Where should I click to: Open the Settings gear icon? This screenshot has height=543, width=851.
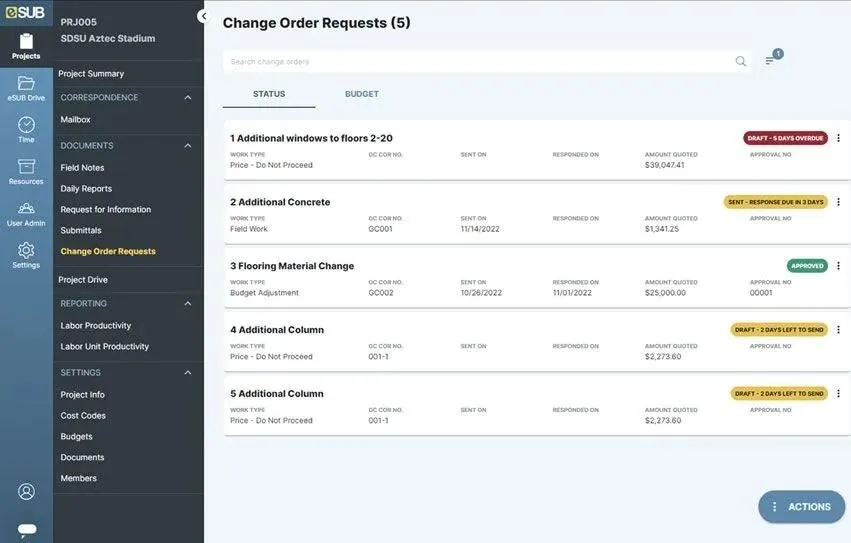[26, 250]
